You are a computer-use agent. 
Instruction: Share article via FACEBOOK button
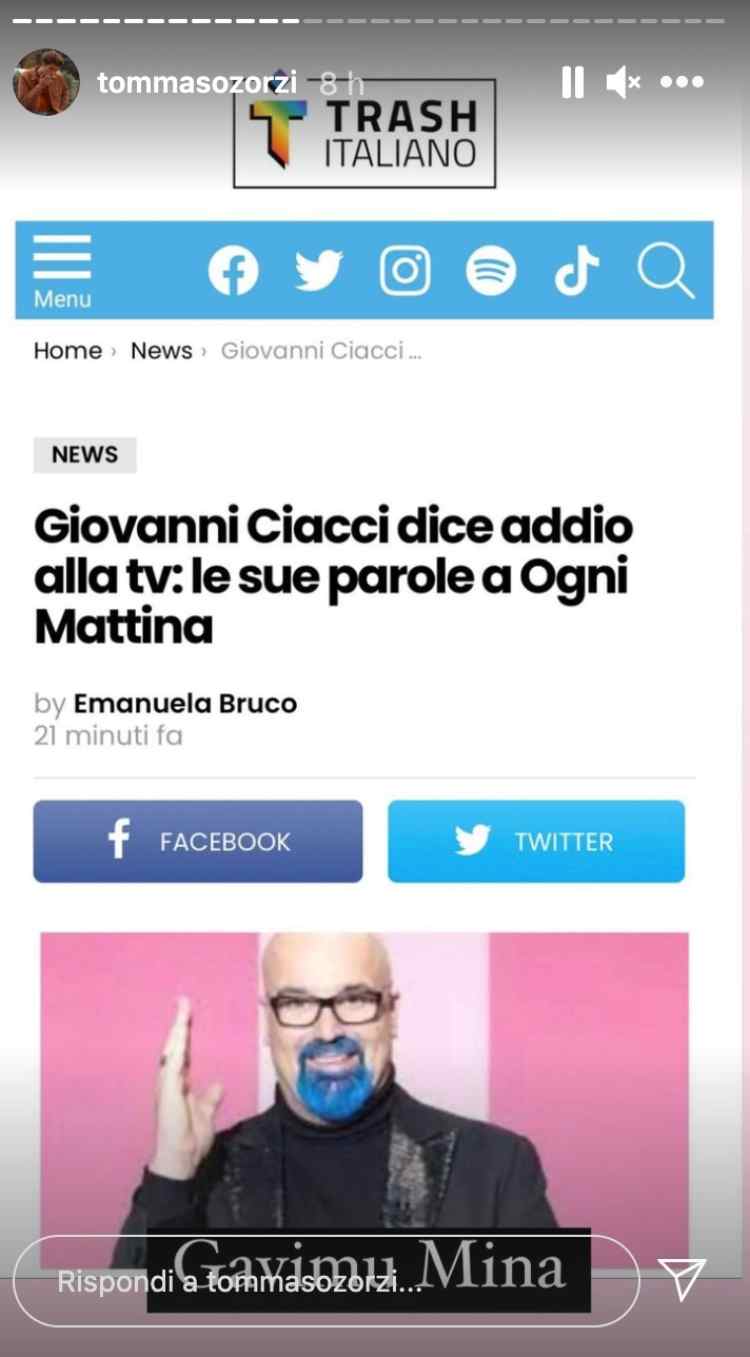click(198, 841)
